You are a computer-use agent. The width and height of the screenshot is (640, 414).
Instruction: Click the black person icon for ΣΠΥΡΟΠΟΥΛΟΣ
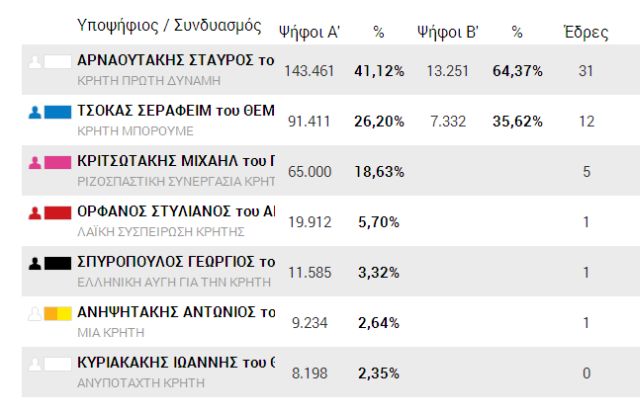(35, 263)
